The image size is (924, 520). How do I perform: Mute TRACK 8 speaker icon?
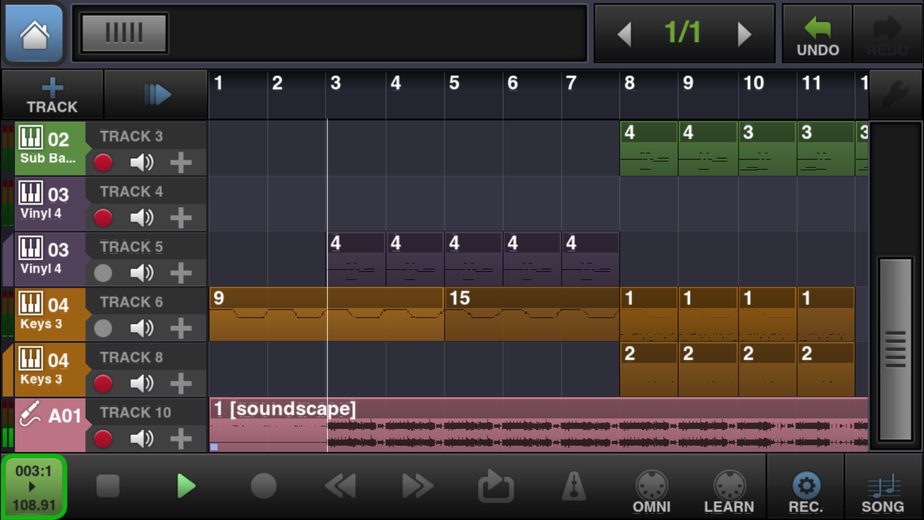141,383
